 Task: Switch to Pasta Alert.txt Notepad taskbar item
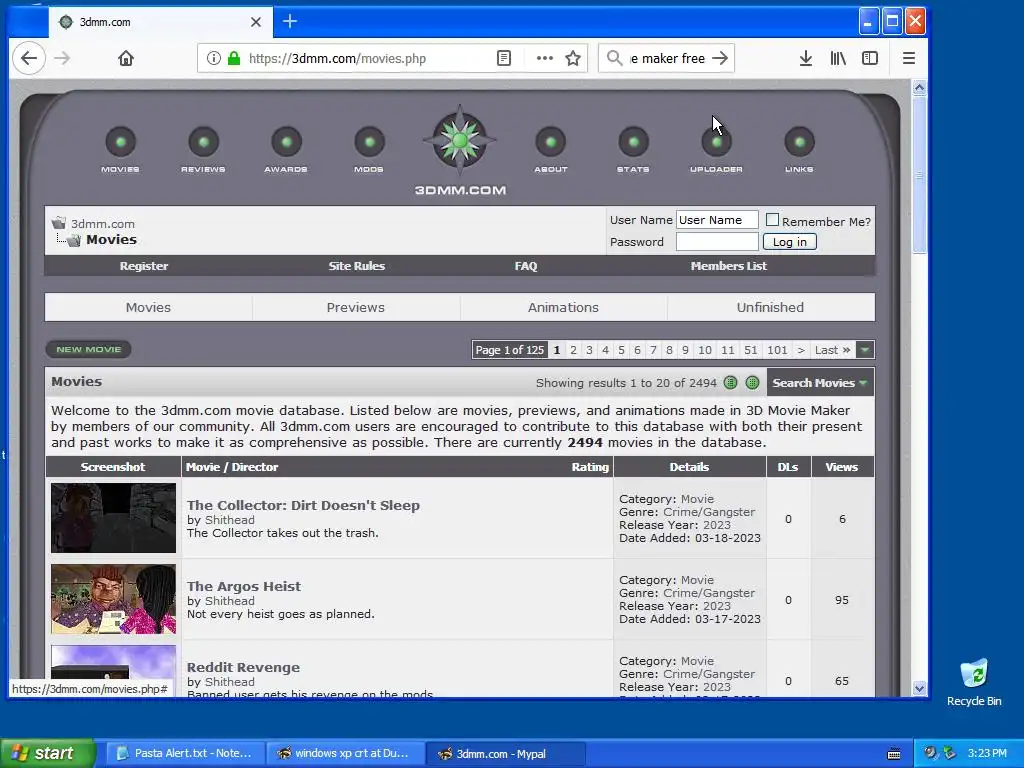tap(185, 753)
